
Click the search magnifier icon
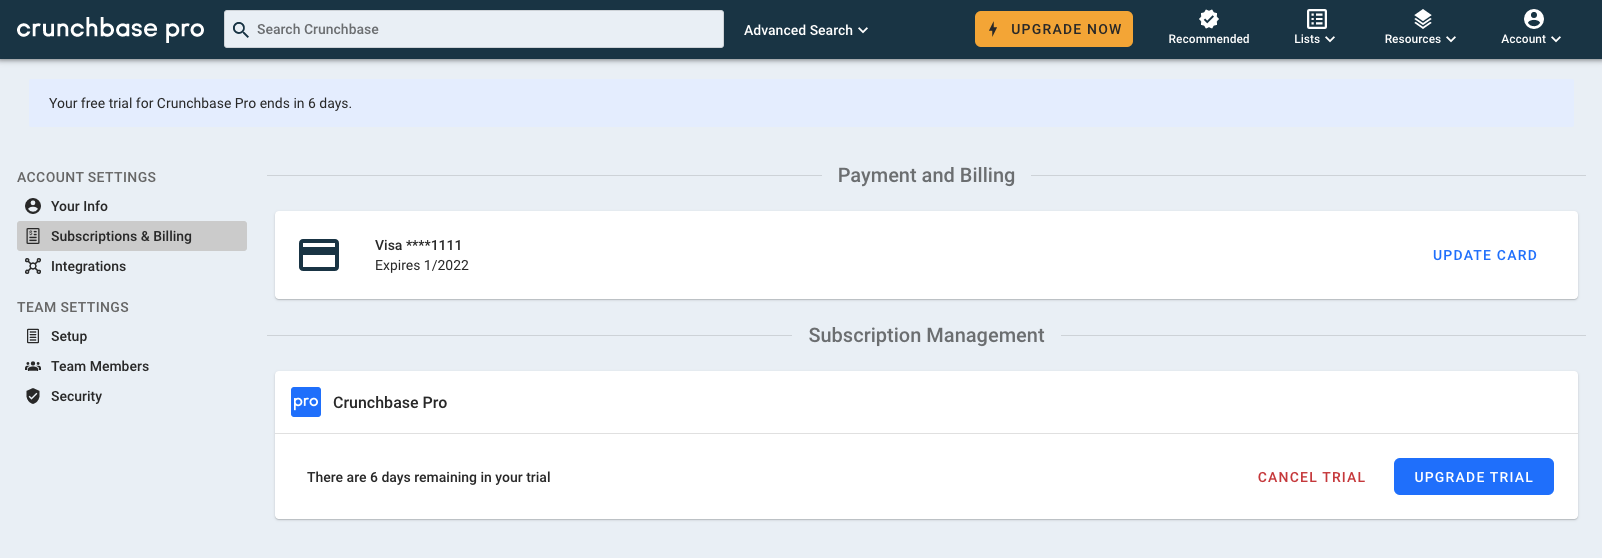tap(241, 30)
